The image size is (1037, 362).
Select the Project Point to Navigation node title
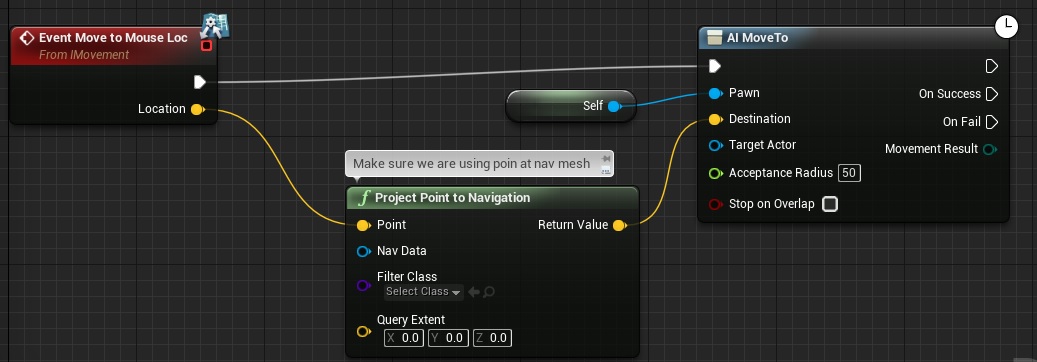(x=452, y=198)
